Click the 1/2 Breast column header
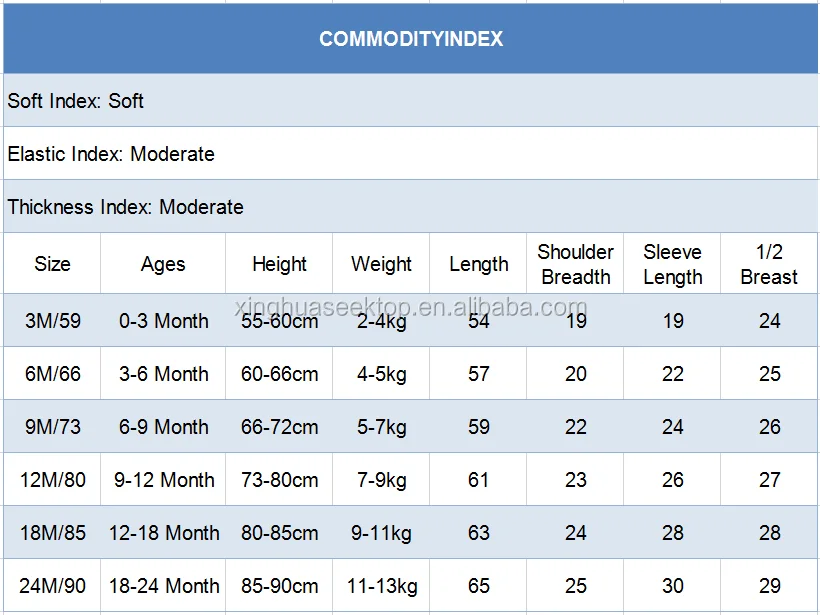The image size is (820, 615). (x=769, y=264)
